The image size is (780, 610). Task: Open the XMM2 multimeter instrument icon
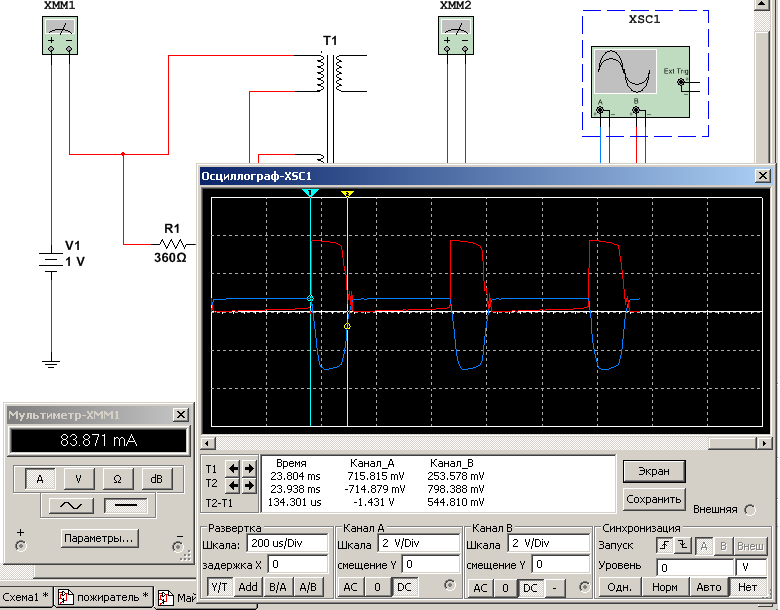pos(456,37)
